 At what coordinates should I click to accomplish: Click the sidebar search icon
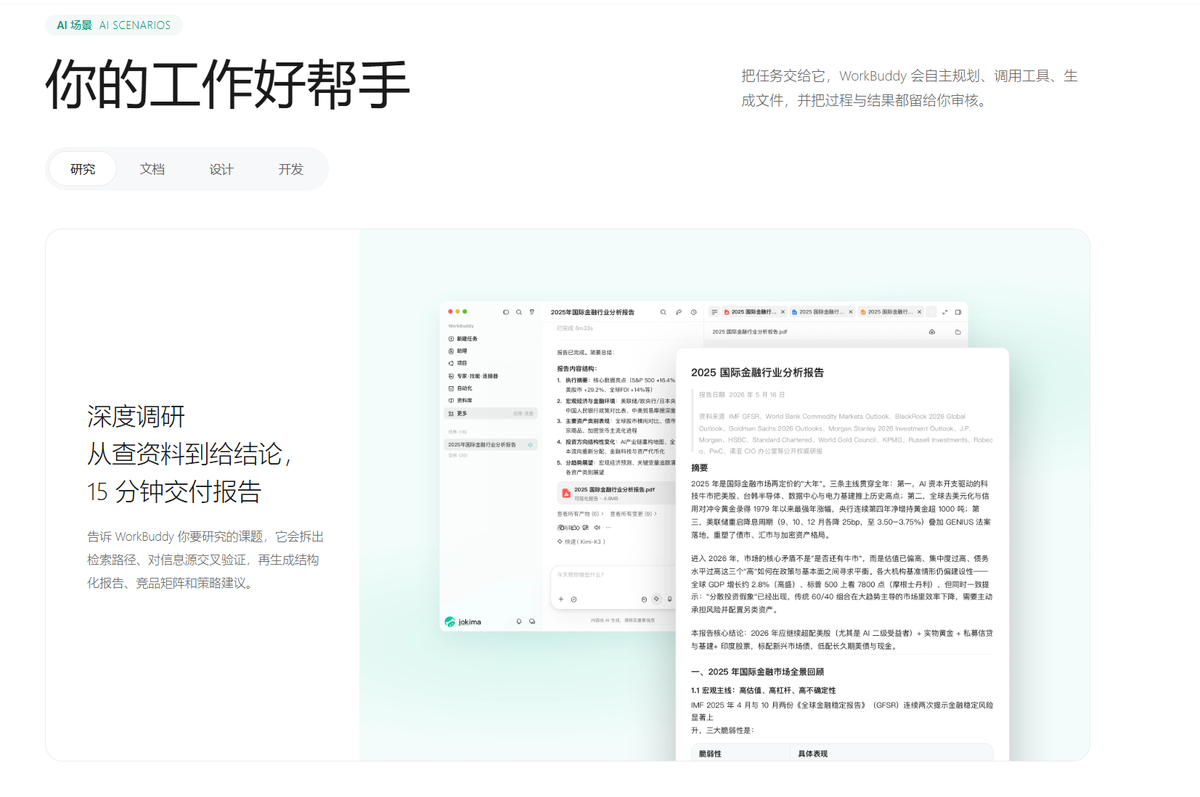tap(519, 312)
